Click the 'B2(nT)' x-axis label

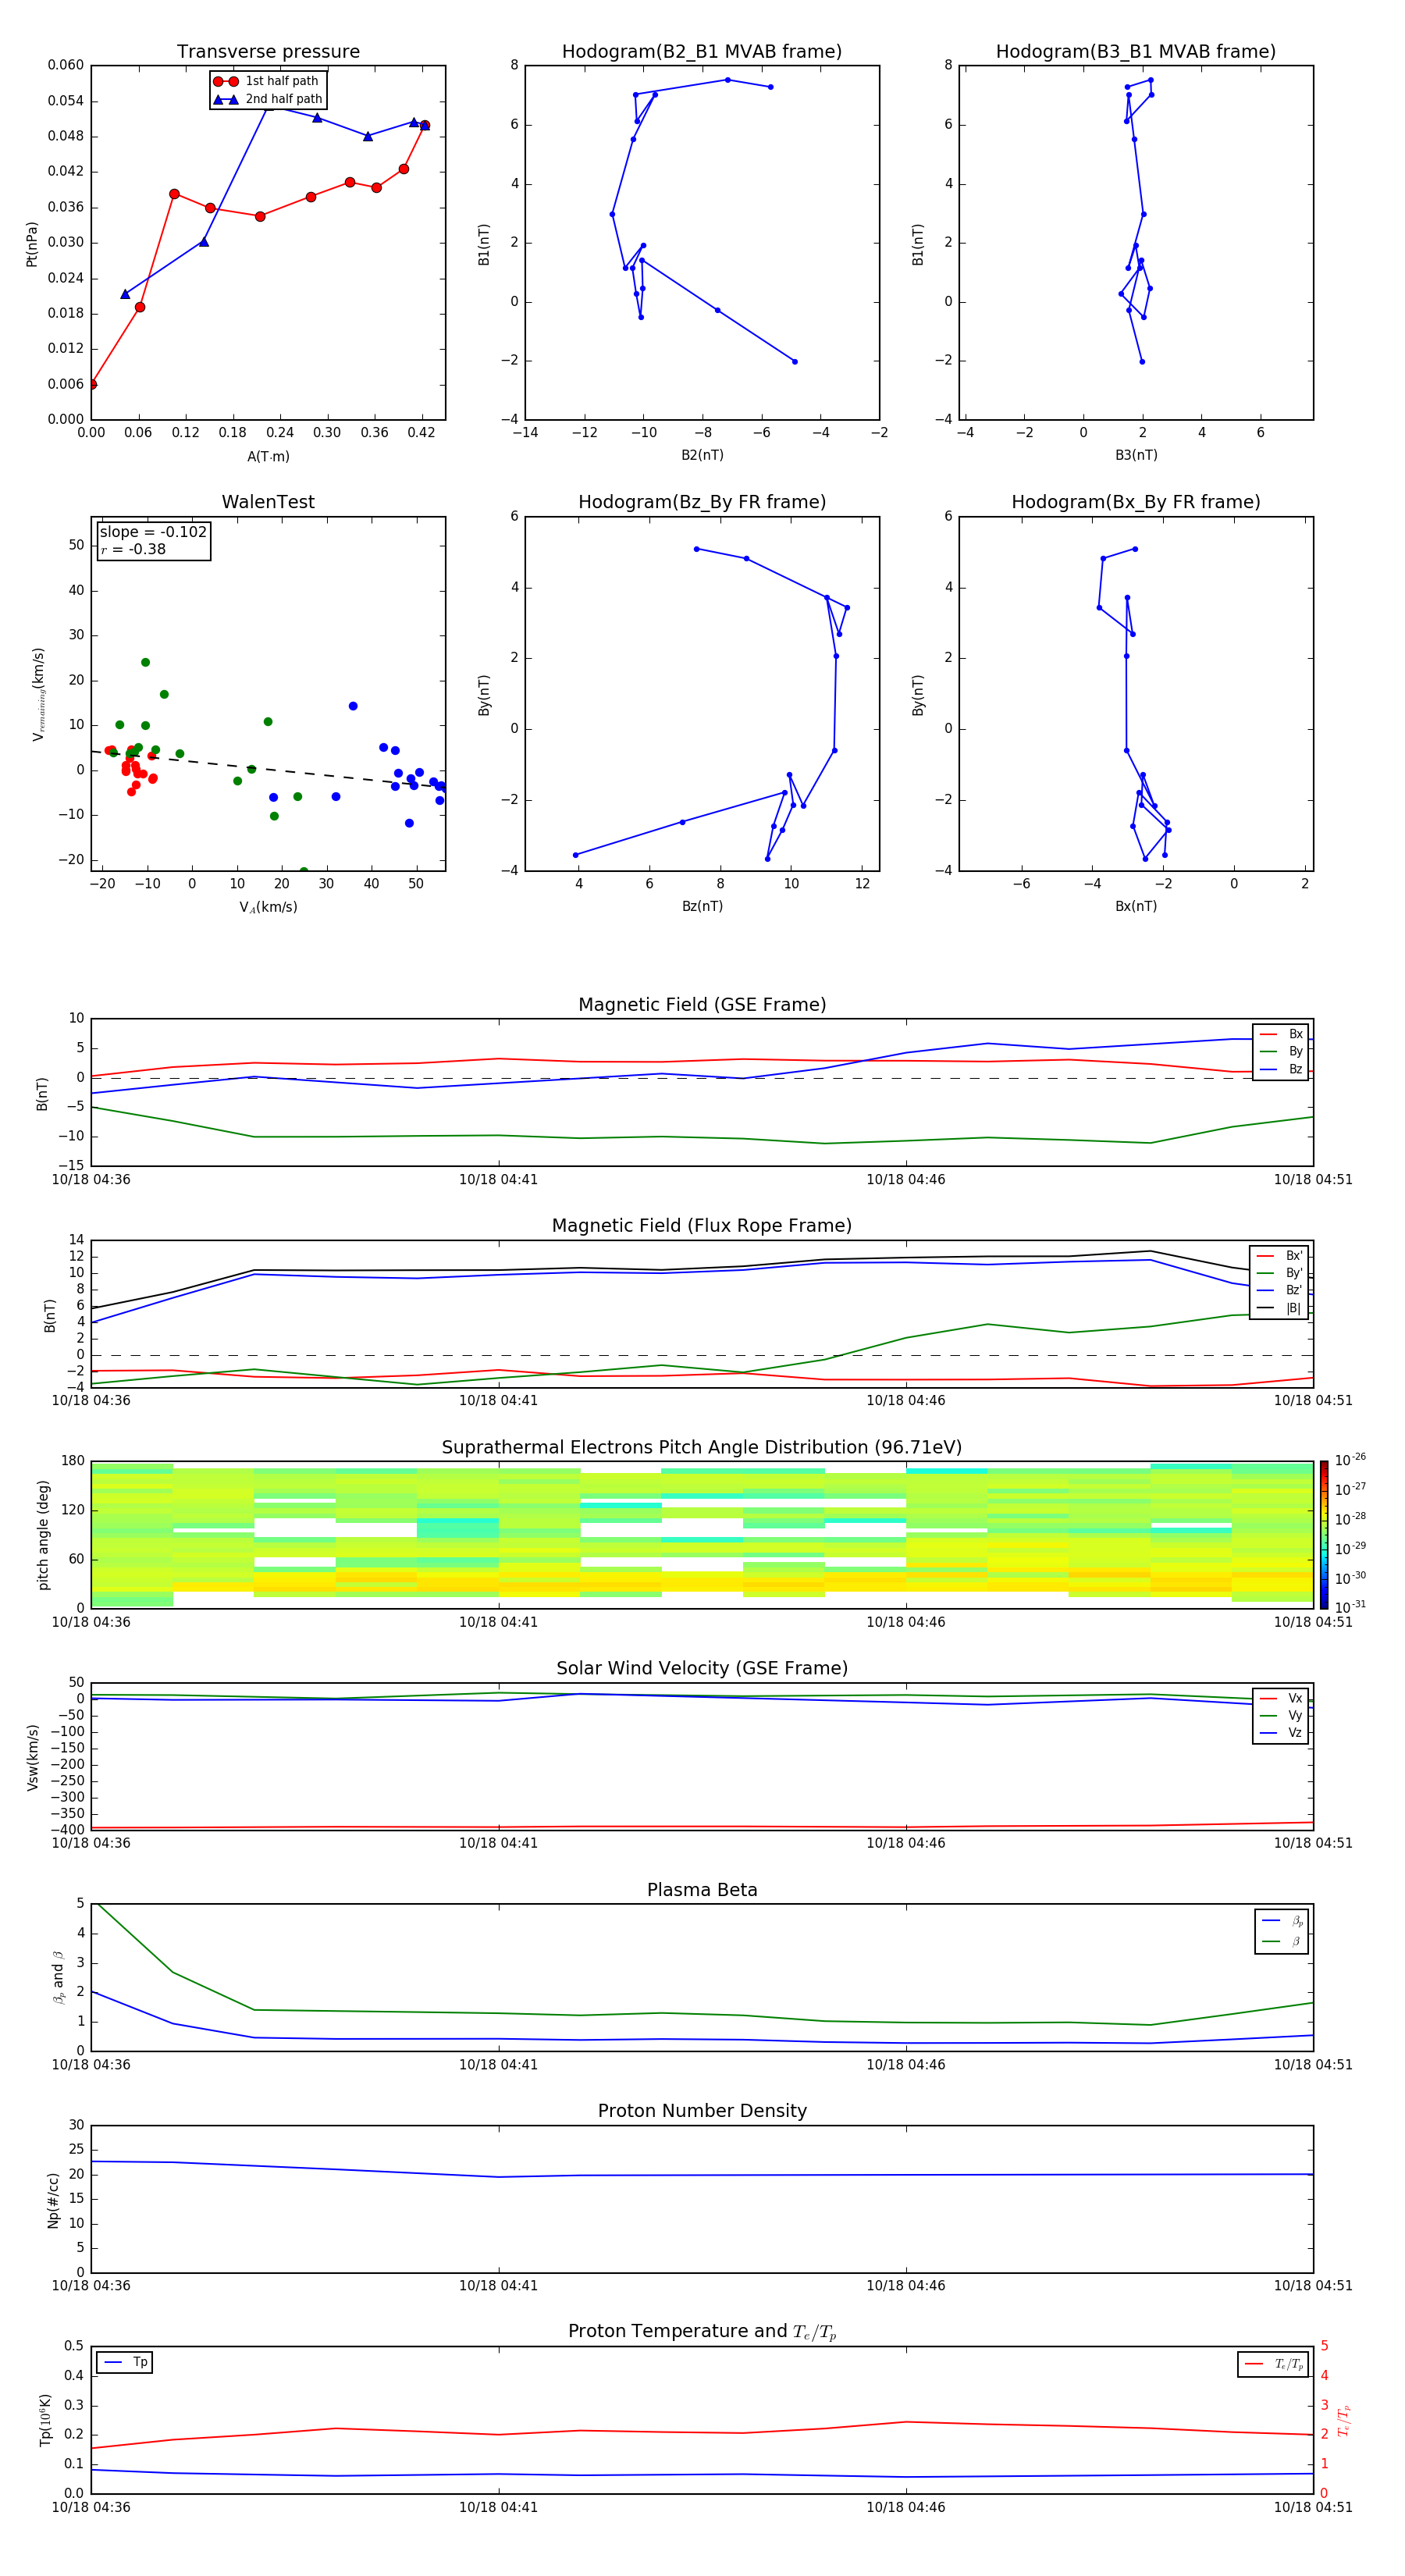pyautogui.click(x=702, y=455)
